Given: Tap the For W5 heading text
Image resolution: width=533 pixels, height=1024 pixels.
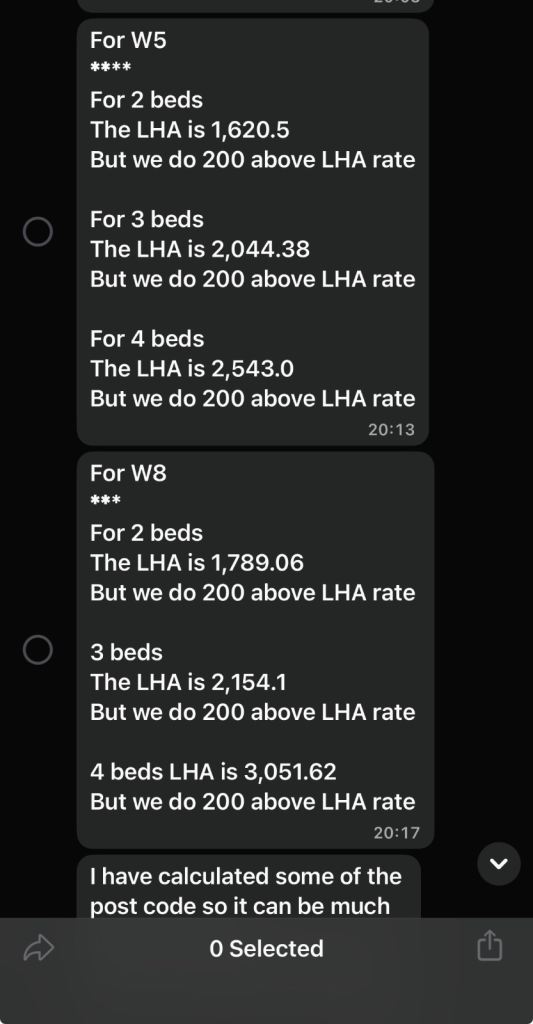Looking at the screenshot, I should 128,40.
